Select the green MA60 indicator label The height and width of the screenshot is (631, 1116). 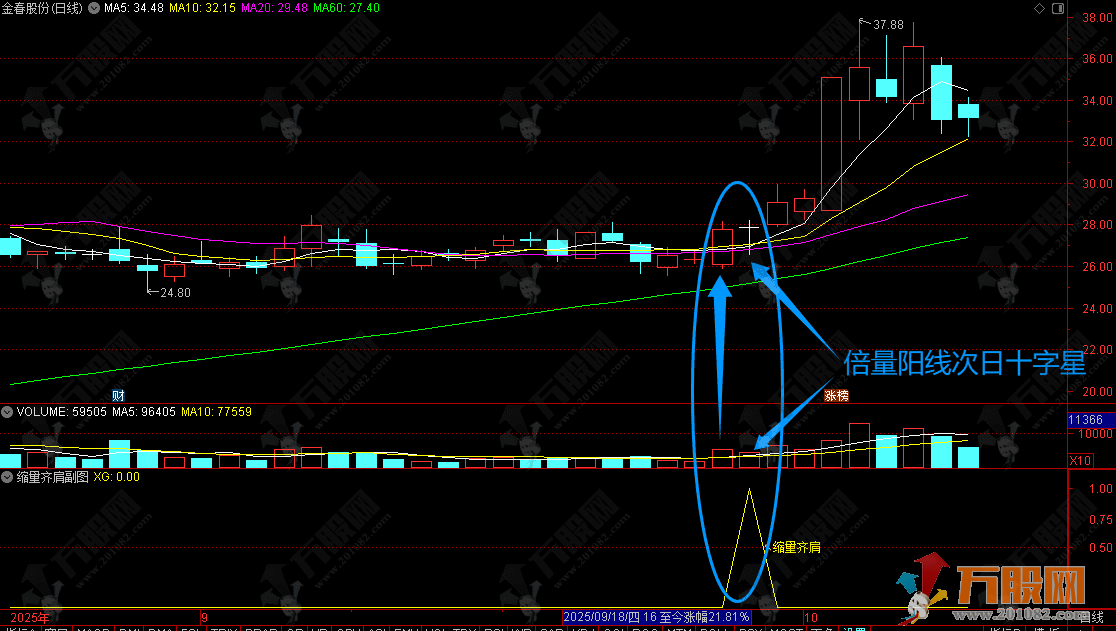[x=346, y=9]
